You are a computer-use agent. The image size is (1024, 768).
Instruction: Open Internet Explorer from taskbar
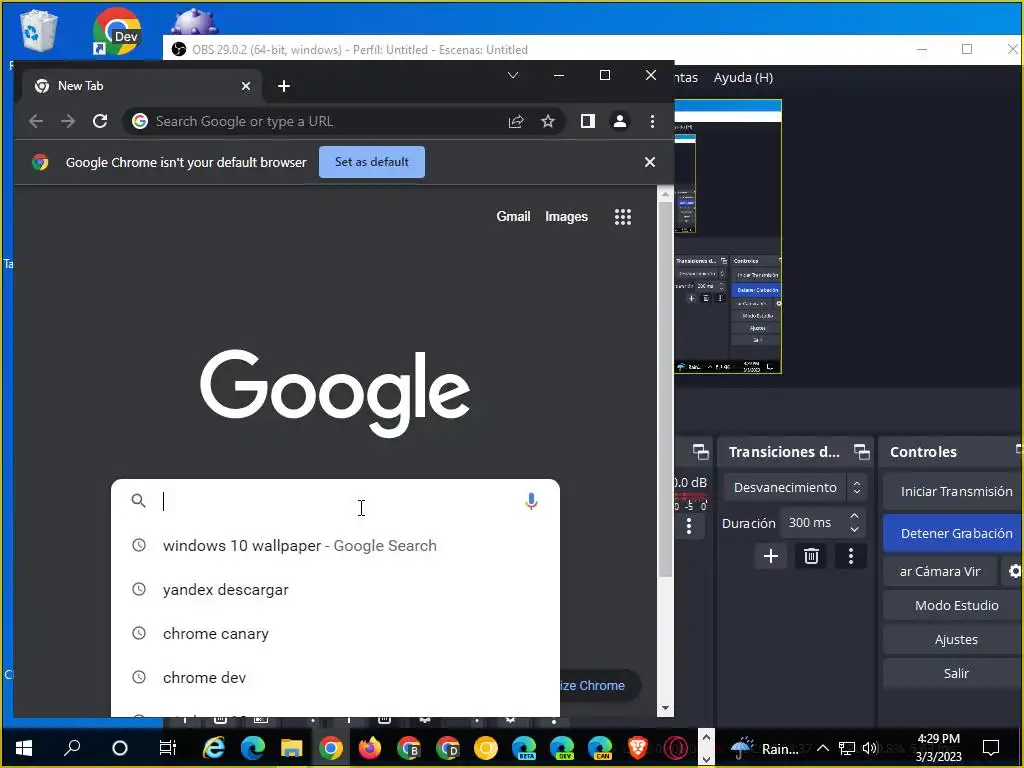tap(213, 748)
